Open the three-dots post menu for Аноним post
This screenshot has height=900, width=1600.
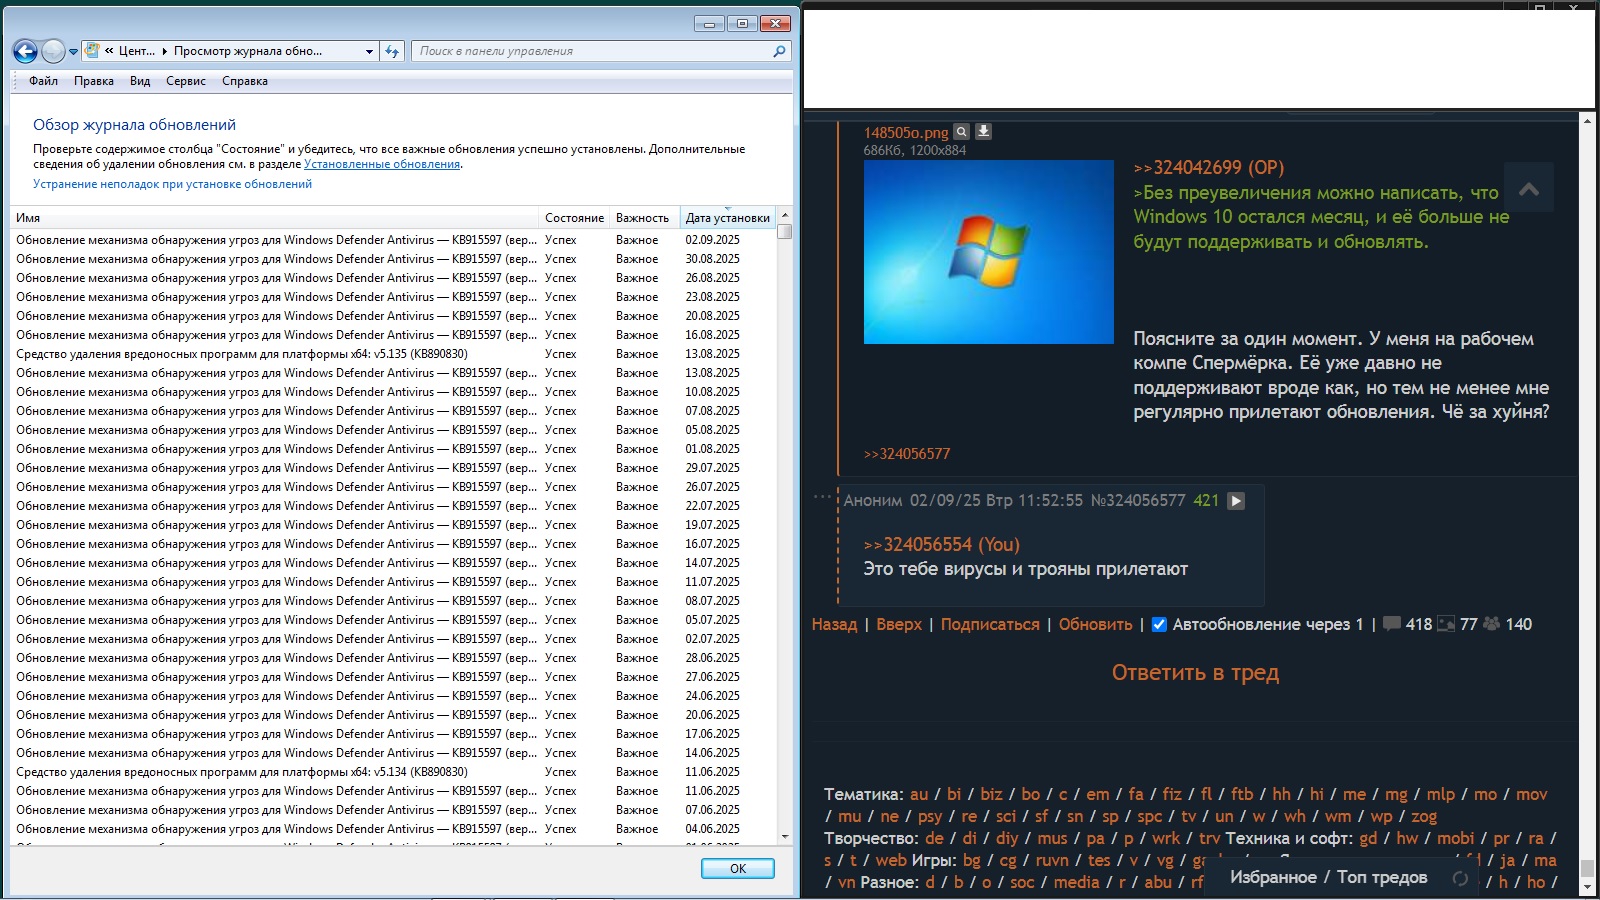click(x=823, y=497)
